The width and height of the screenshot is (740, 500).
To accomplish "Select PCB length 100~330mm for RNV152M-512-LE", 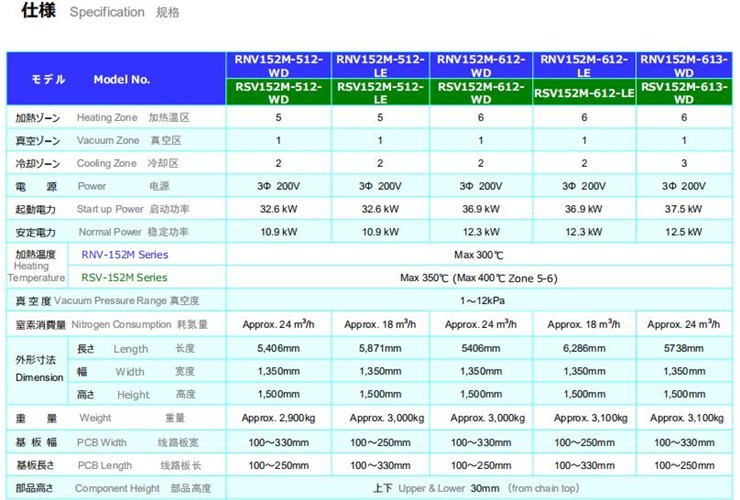I will (380, 466).
